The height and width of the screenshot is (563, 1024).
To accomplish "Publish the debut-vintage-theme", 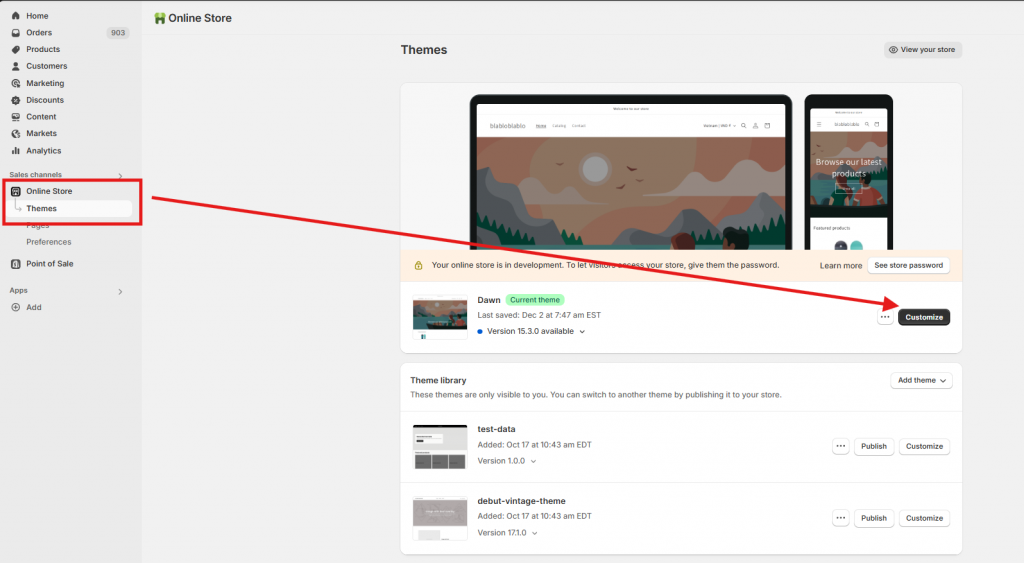I will [874, 518].
